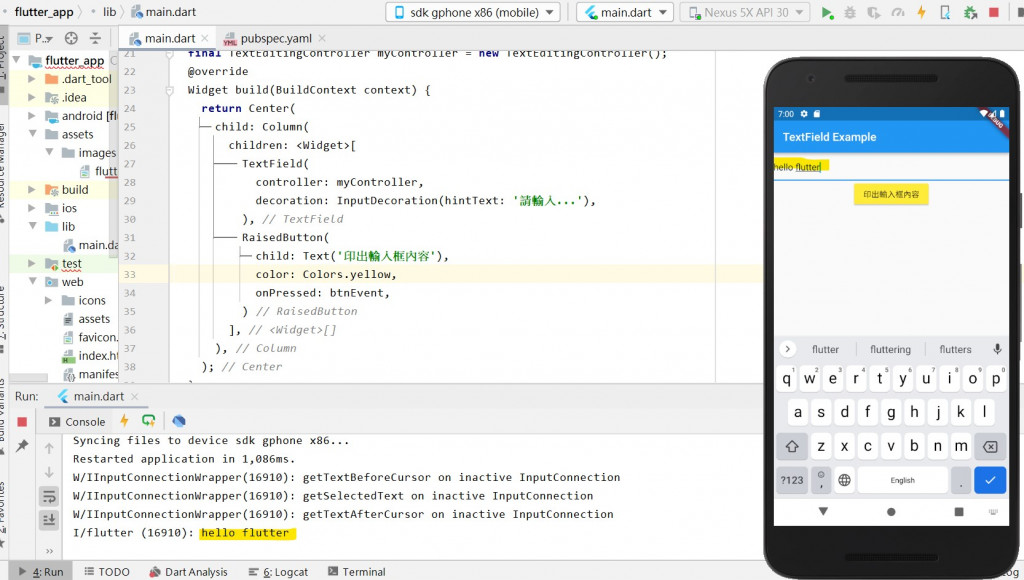Run the app with the green play icon
Screen dimensions: 1024x580
tap(827, 12)
